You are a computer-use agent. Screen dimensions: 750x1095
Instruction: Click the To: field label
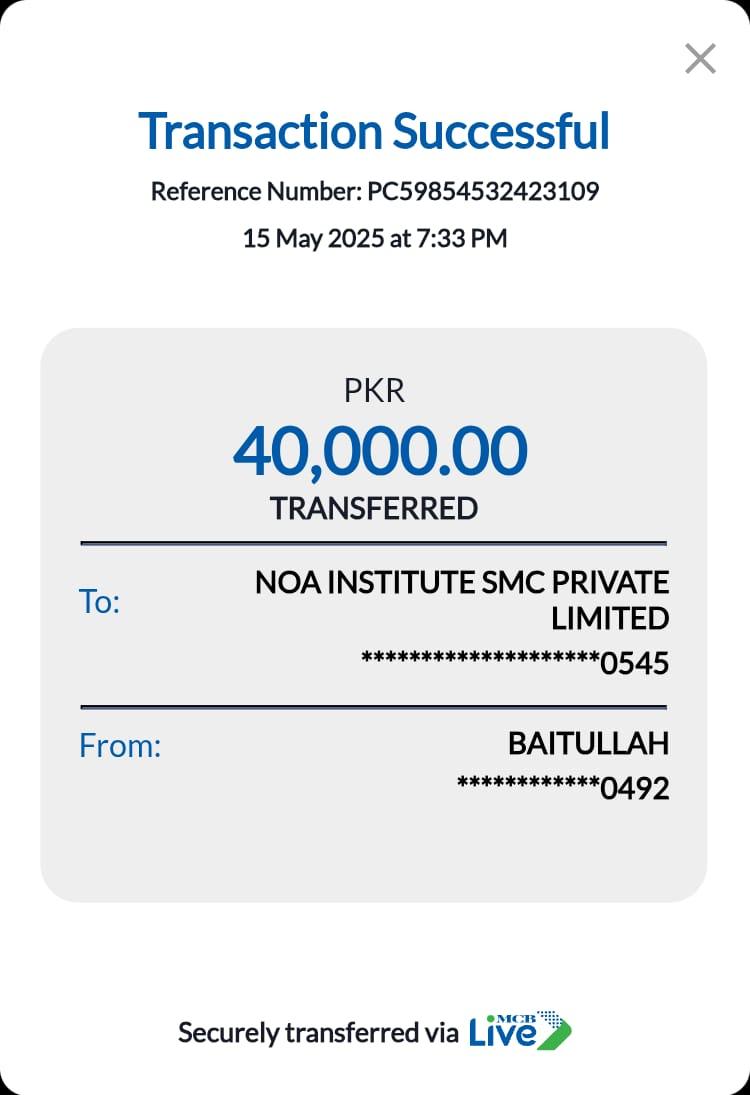click(99, 602)
